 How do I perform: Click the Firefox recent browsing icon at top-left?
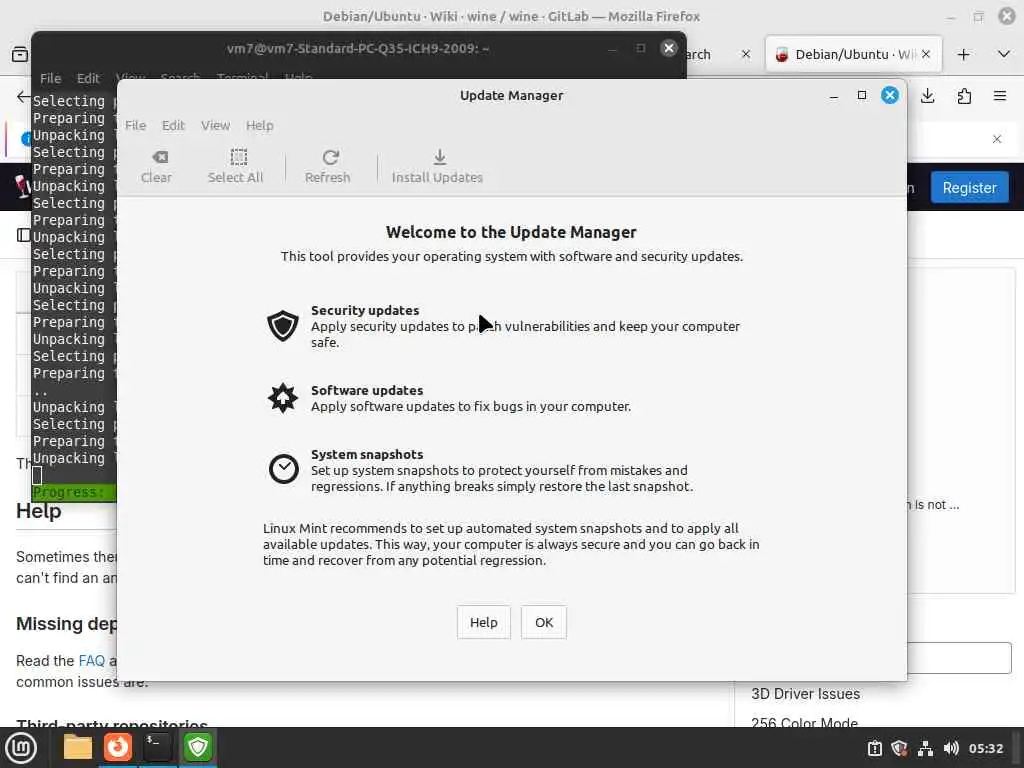tap(20, 55)
